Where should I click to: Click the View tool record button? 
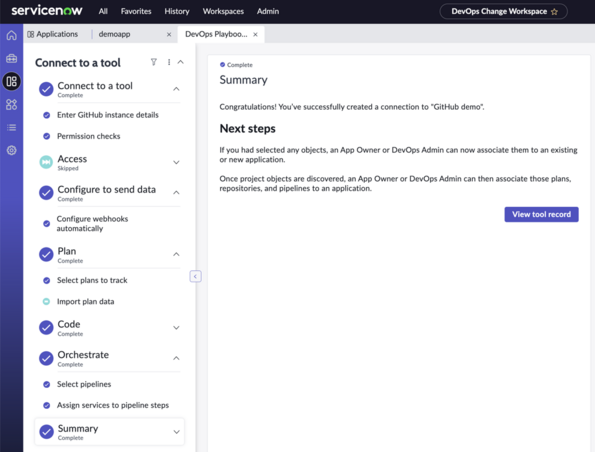click(541, 214)
